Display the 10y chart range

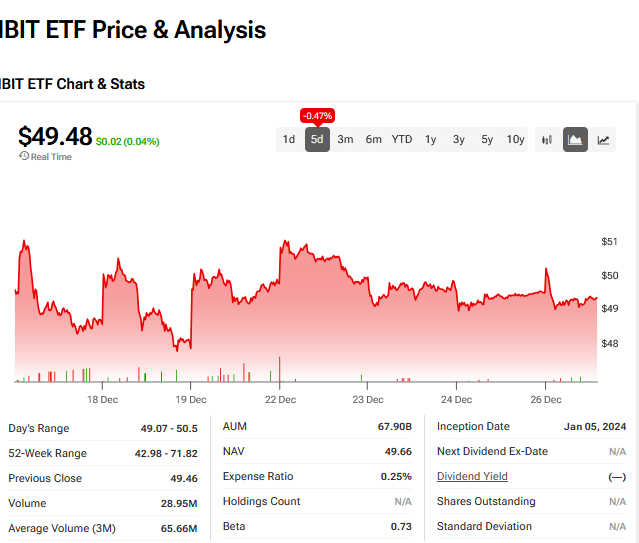pyautogui.click(x=515, y=140)
